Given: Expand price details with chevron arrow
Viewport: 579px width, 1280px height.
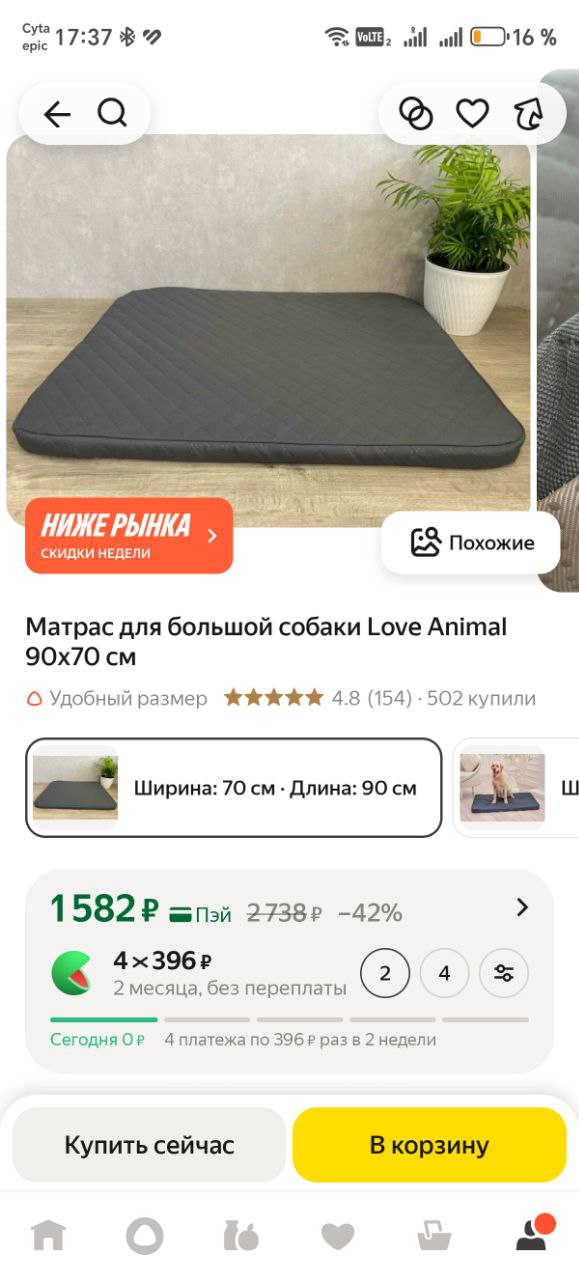Looking at the screenshot, I should pos(522,908).
